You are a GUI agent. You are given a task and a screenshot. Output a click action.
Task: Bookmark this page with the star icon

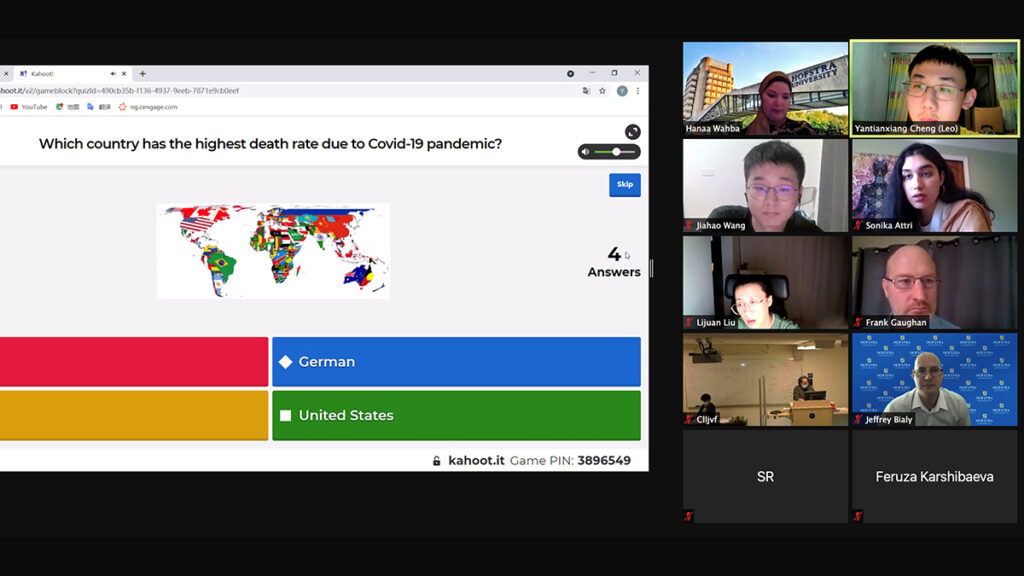602,91
